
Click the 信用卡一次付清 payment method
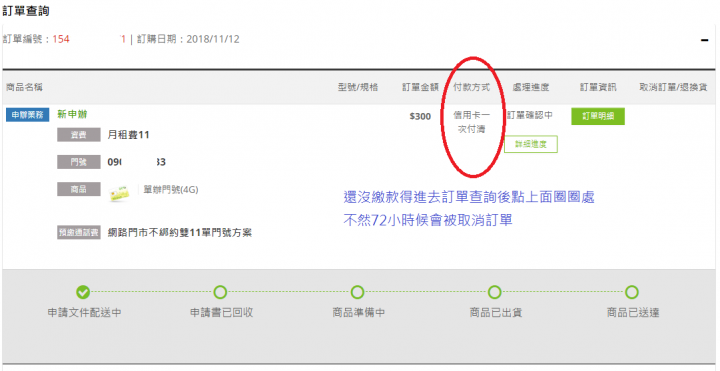tap(472, 122)
